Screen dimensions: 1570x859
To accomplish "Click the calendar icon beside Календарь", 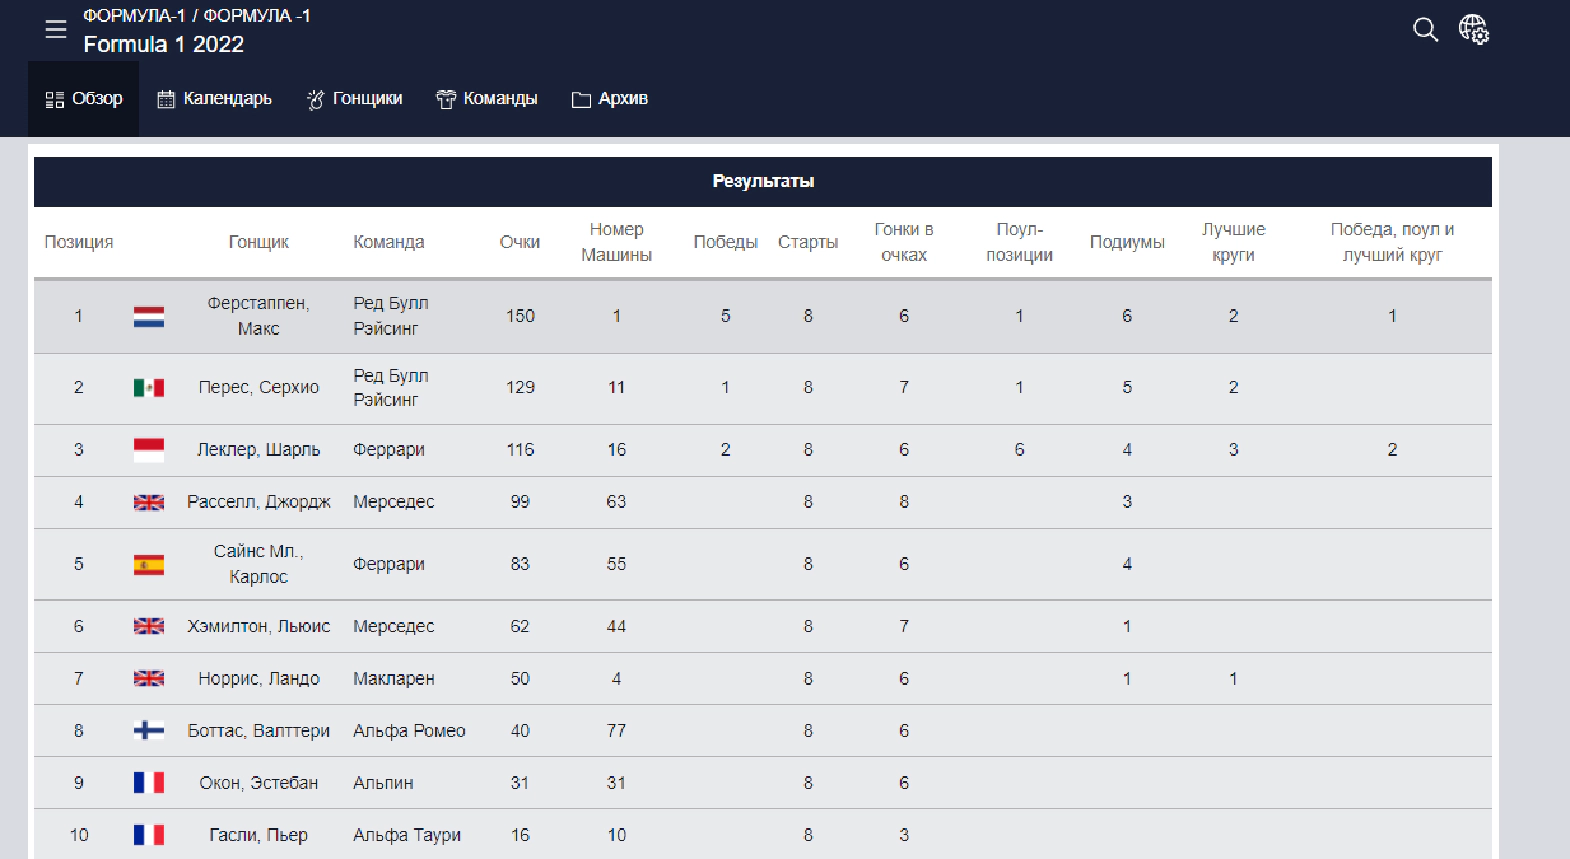I will (x=166, y=99).
